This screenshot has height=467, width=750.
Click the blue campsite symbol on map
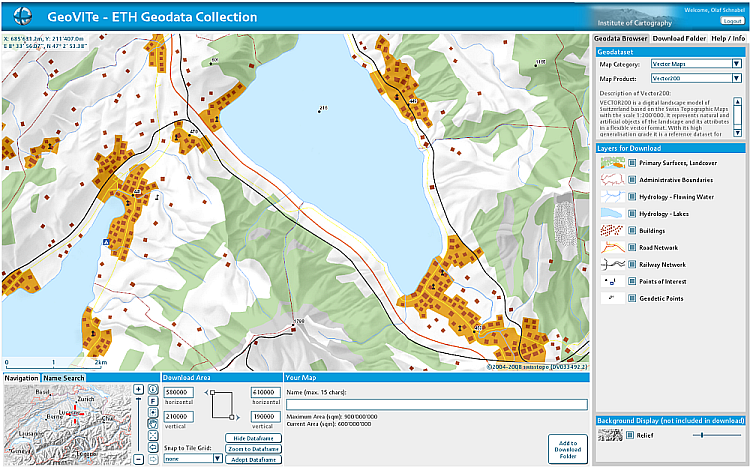106,242
